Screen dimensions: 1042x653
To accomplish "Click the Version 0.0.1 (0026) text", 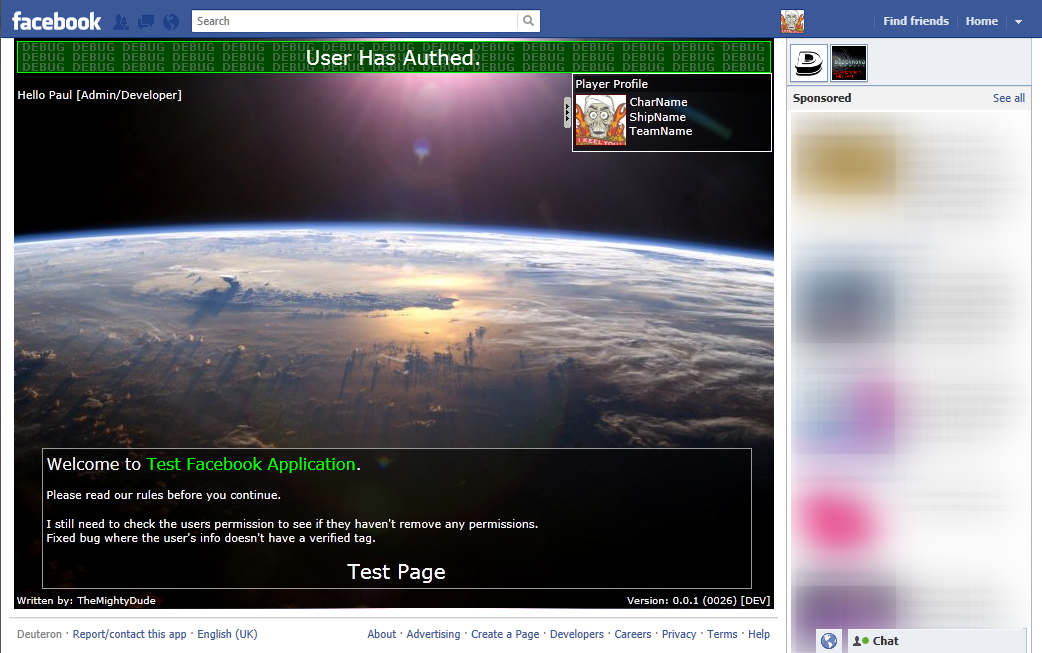I will (698, 601).
